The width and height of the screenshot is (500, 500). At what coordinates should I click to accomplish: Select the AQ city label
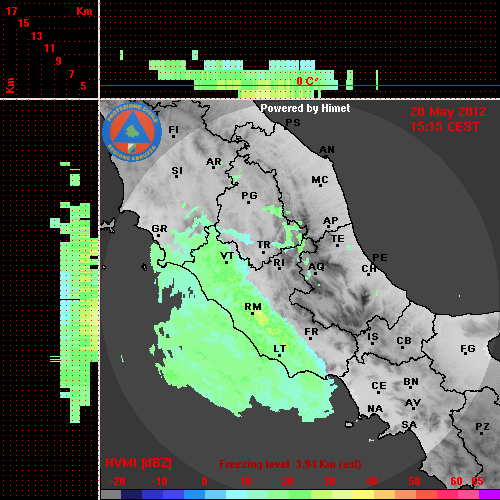pyautogui.click(x=316, y=267)
